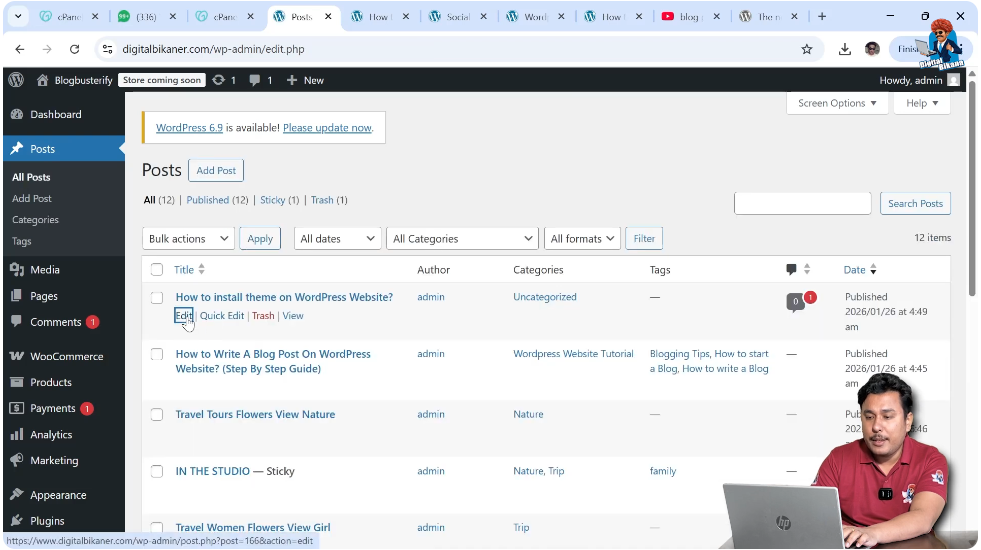
Task: Reload the page with refresh icon
Action: tap(74, 49)
